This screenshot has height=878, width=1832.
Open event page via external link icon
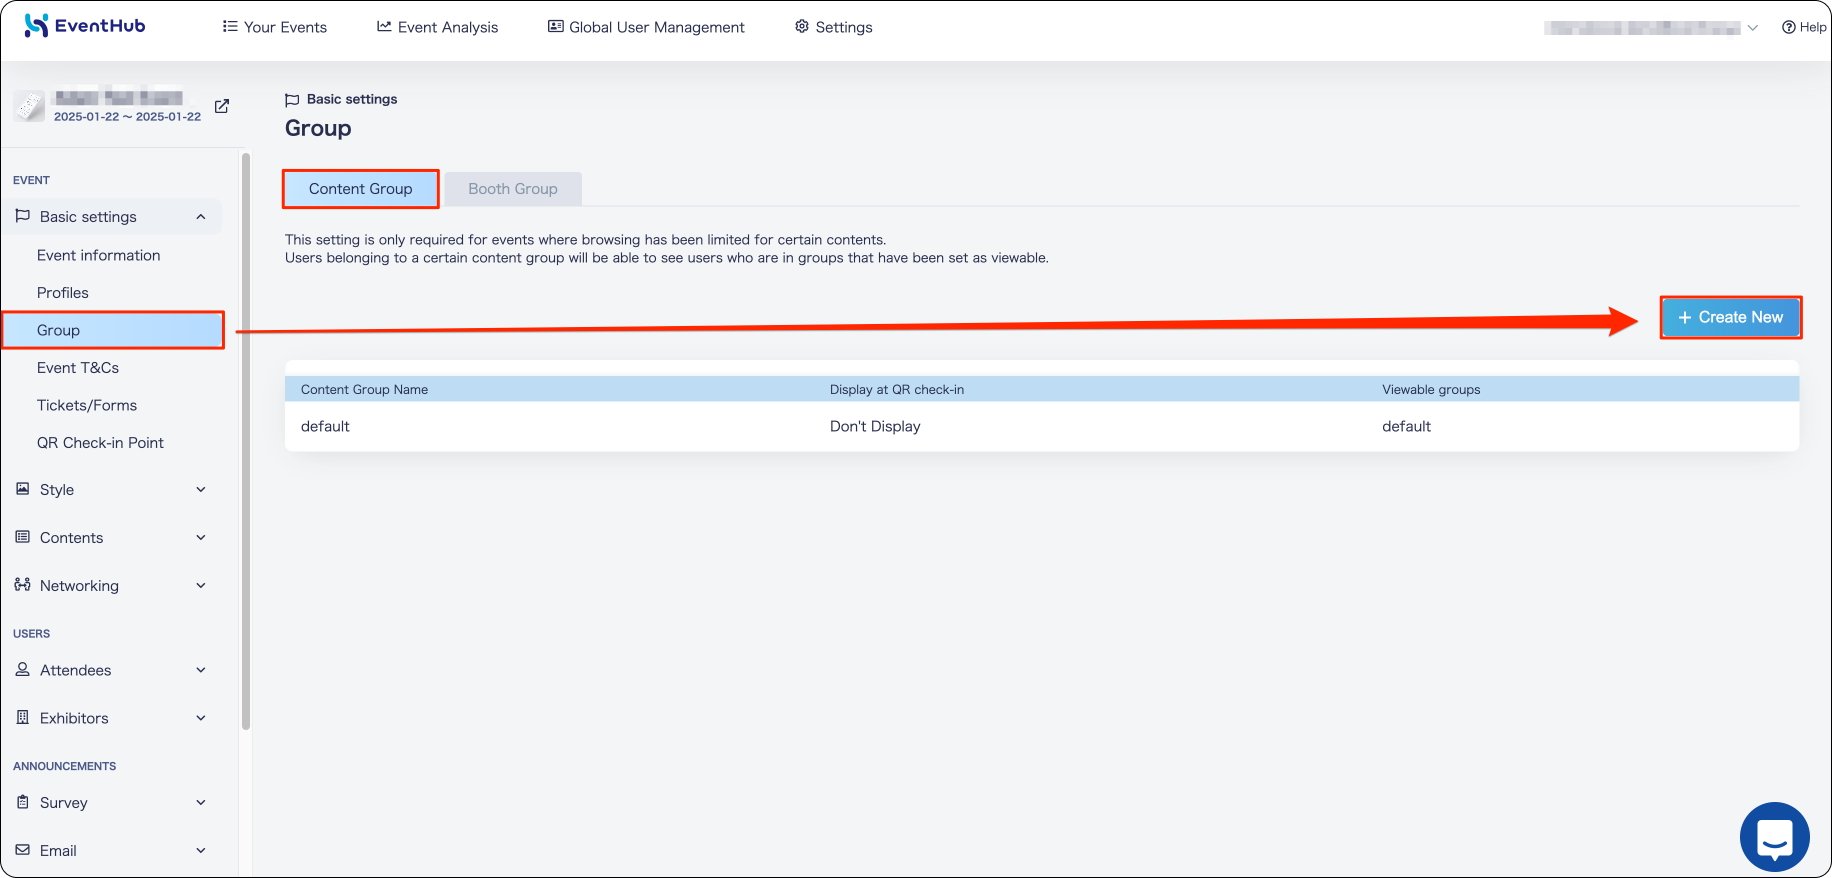[222, 106]
